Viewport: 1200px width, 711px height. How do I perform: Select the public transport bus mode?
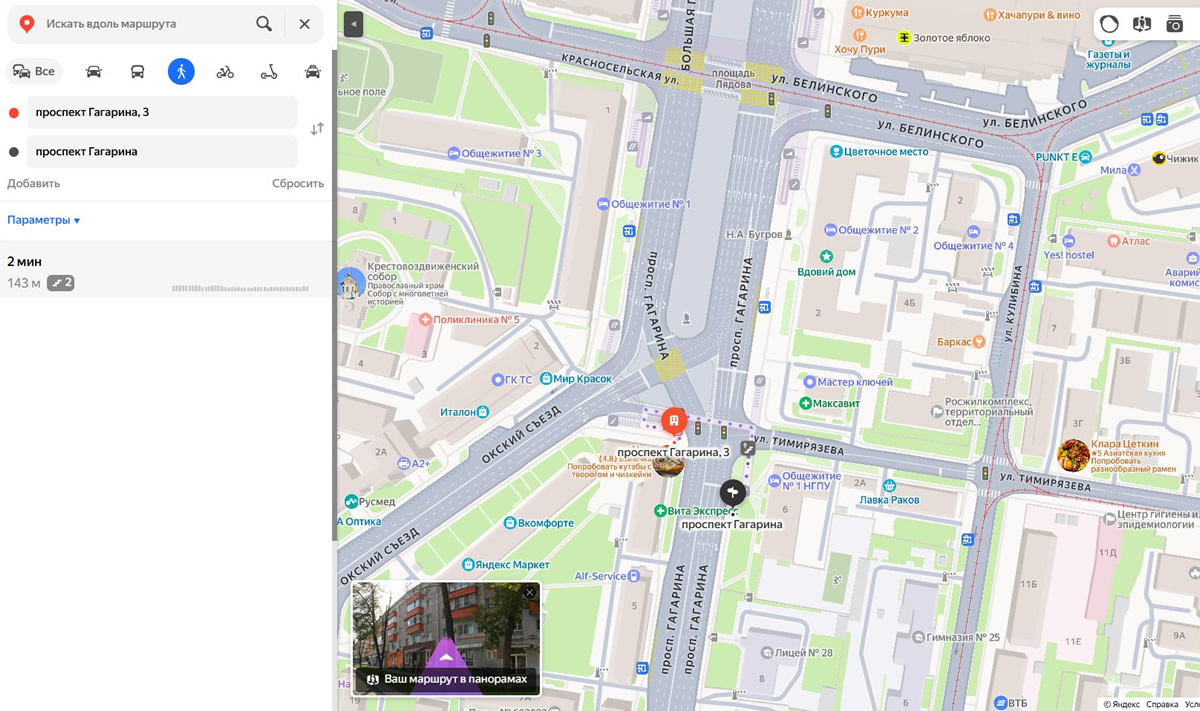(138, 71)
